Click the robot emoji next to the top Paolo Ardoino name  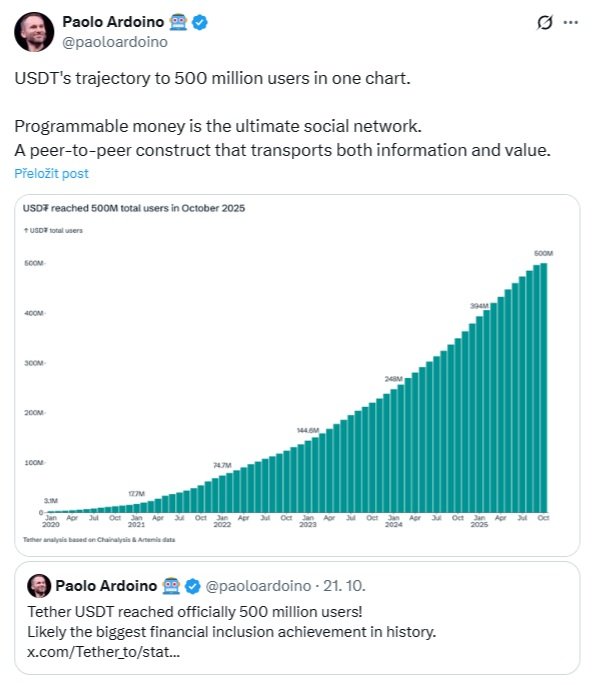tap(178, 22)
